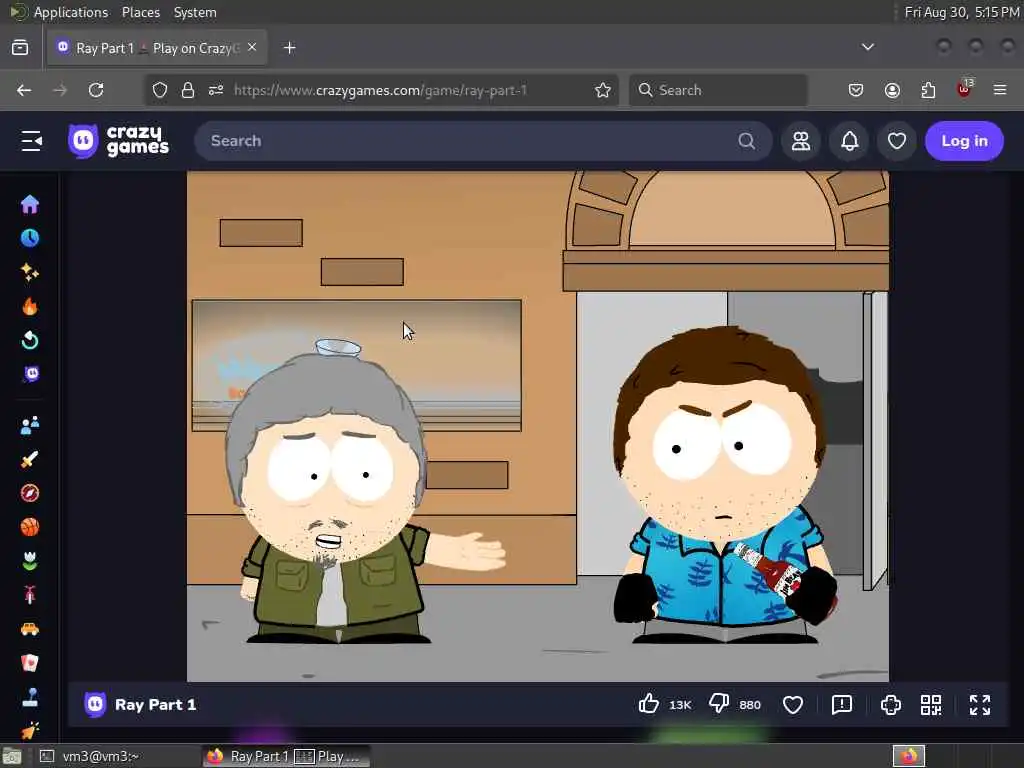Viewport: 1024px width, 768px height.
Task: Enter fullscreen mode for the game
Action: click(x=980, y=705)
